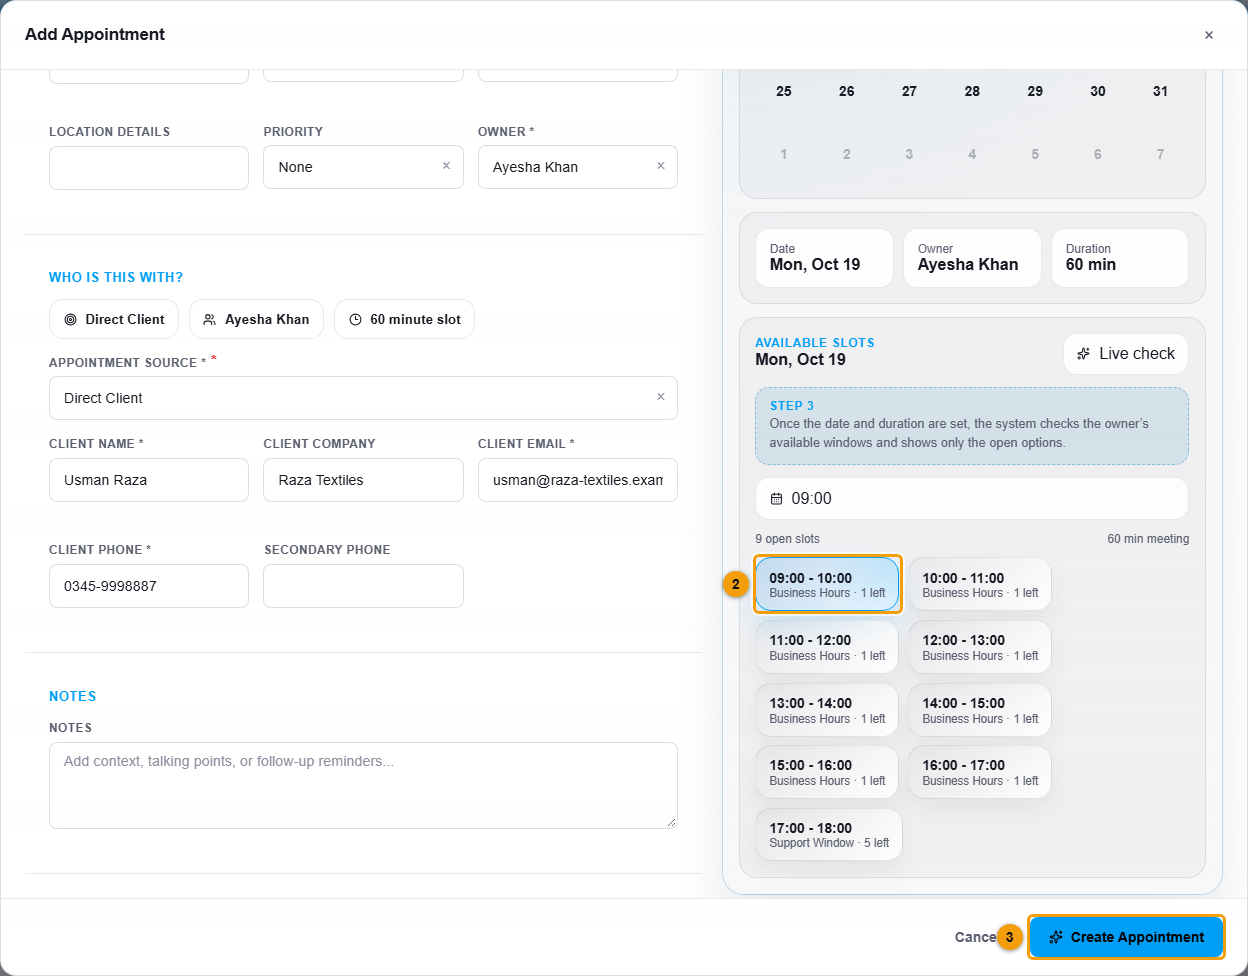Open the Owner dropdown
Screen dimensions: 1248x976
577,167
